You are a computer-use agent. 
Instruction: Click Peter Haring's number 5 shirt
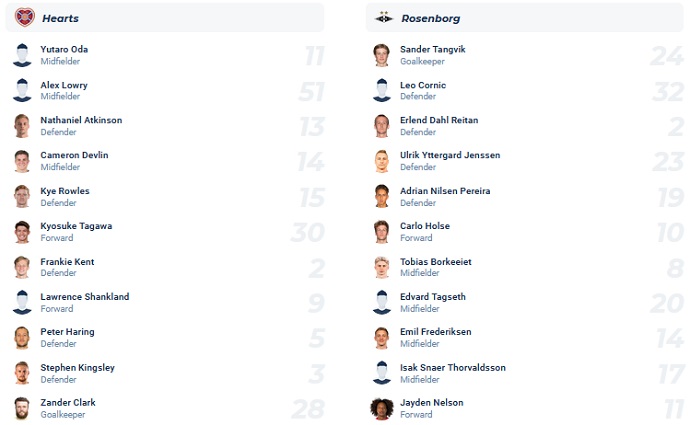click(x=316, y=338)
